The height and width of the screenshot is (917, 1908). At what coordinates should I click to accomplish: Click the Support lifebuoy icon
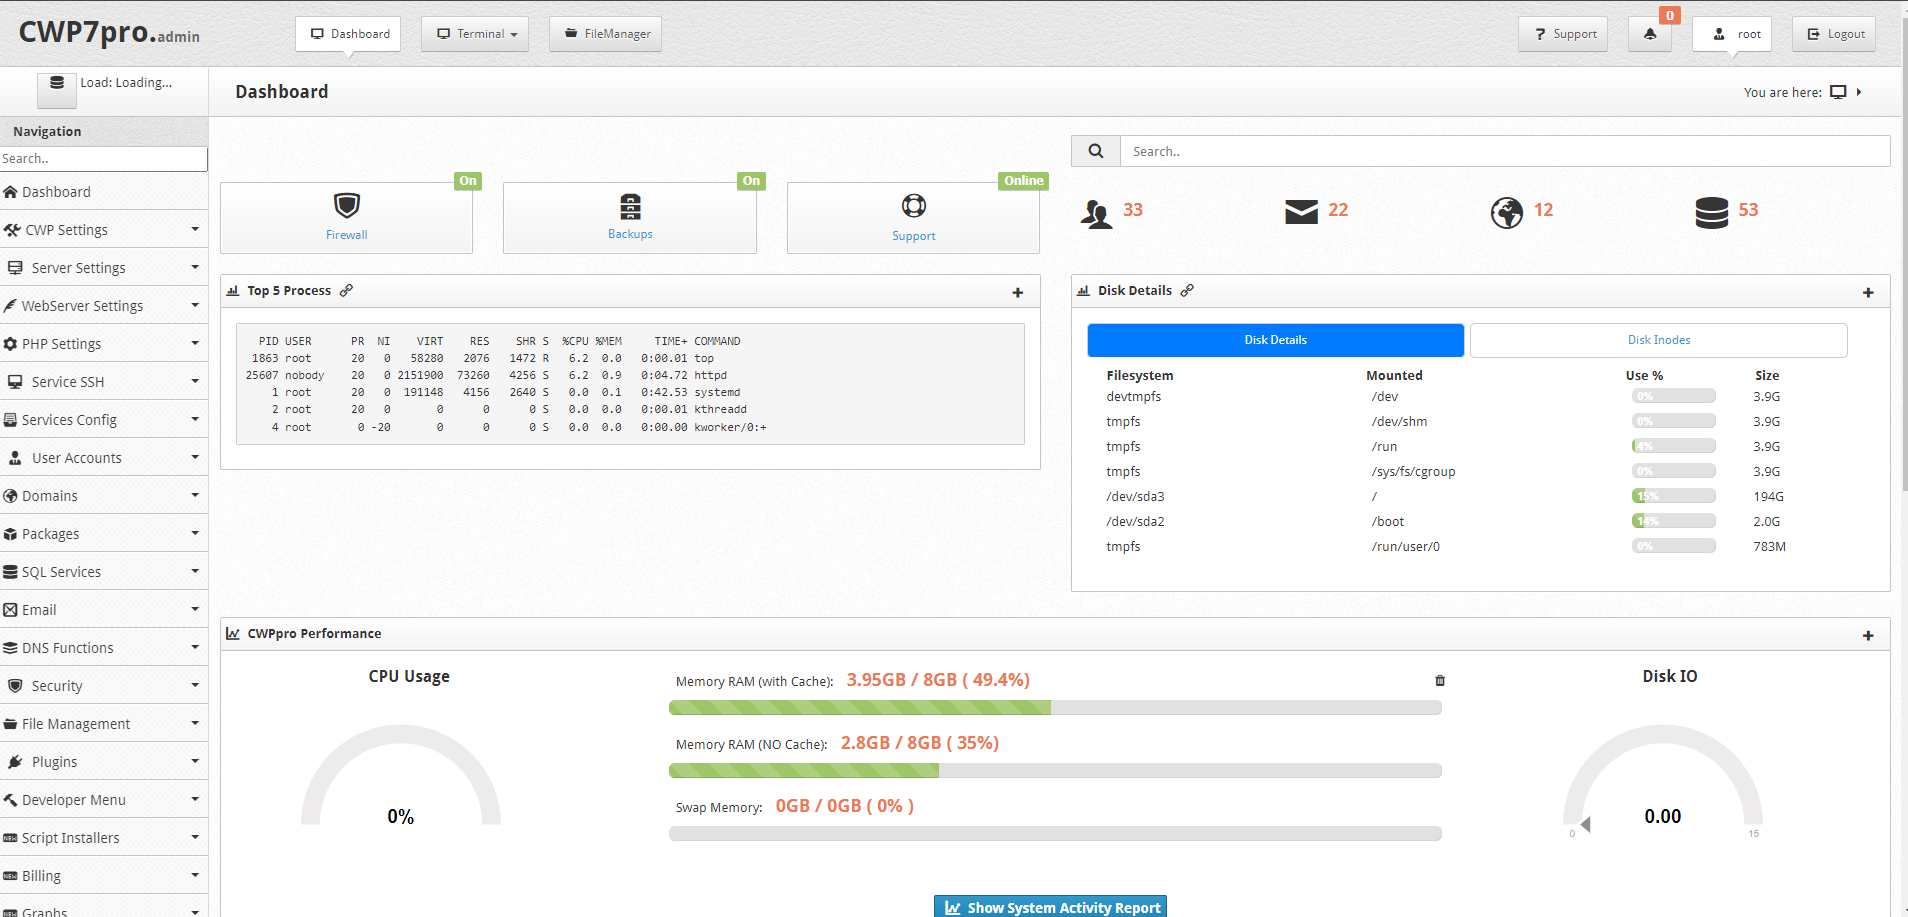pyautogui.click(x=914, y=206)
